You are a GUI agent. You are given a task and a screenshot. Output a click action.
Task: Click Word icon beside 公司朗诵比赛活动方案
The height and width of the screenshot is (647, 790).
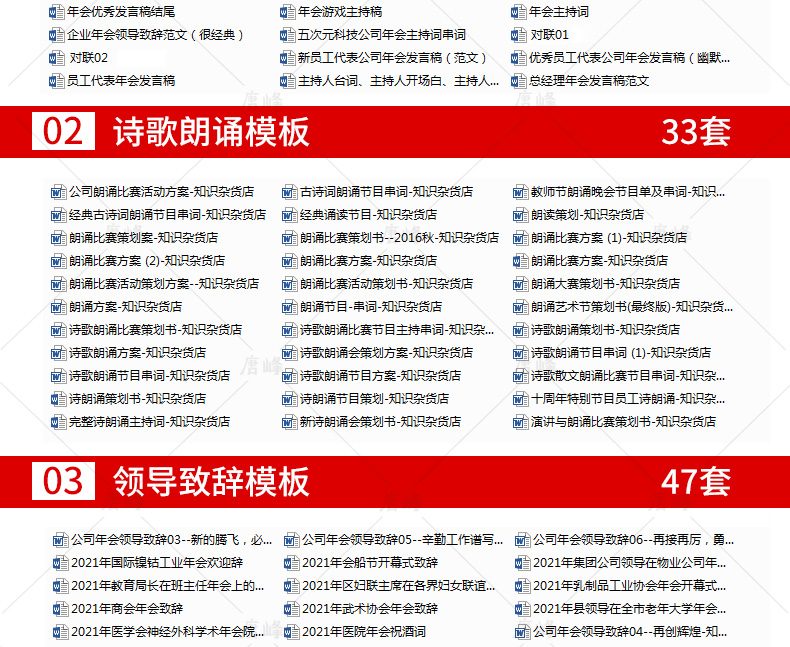pos(59,192)
